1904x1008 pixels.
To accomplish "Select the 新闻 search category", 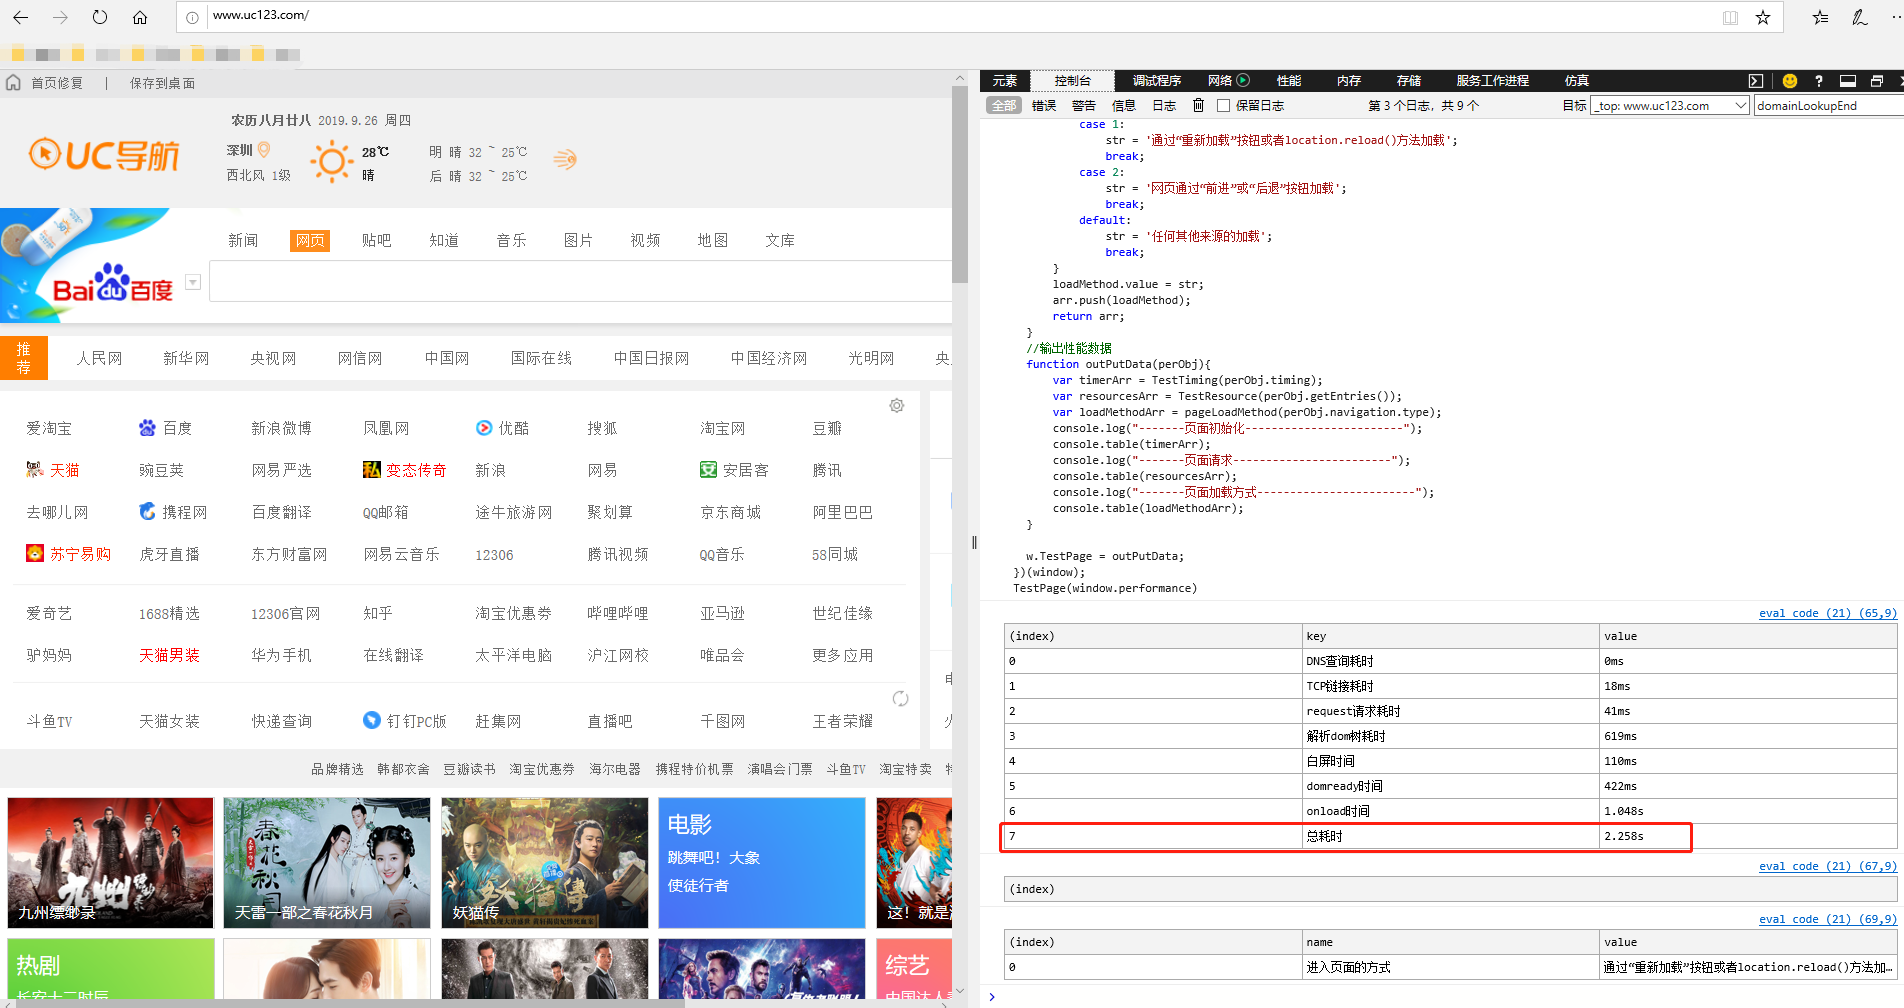I will (x=243, y=240).
